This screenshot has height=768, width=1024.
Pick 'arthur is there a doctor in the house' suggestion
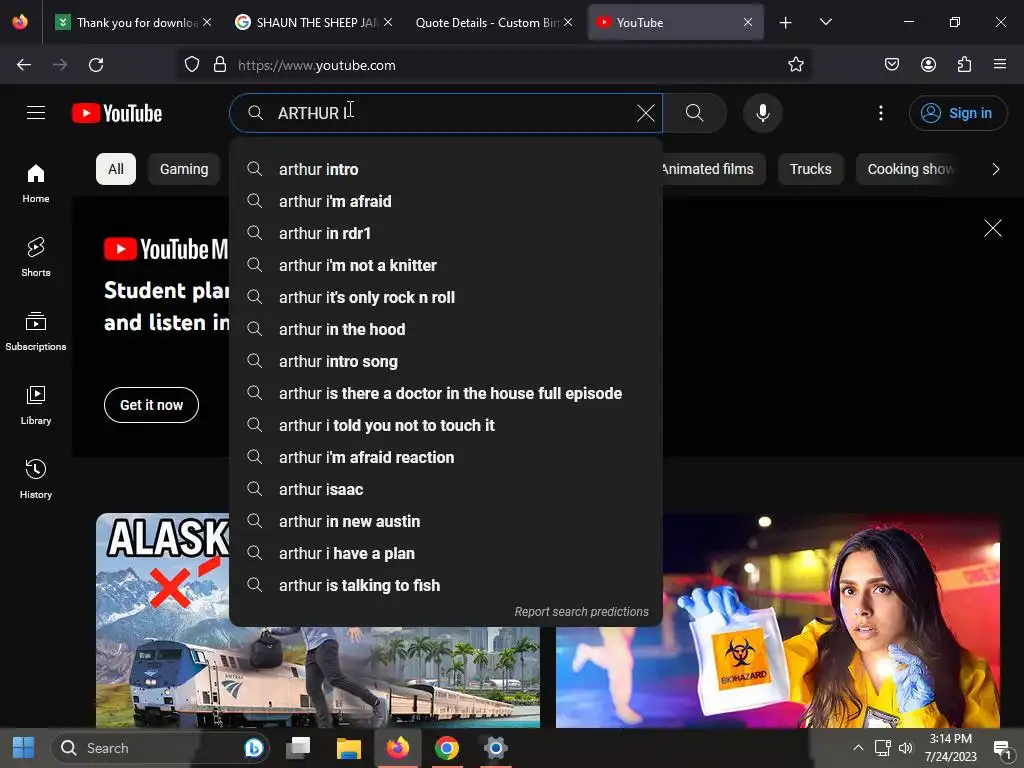pyautogui.click(x=446, y=393)
